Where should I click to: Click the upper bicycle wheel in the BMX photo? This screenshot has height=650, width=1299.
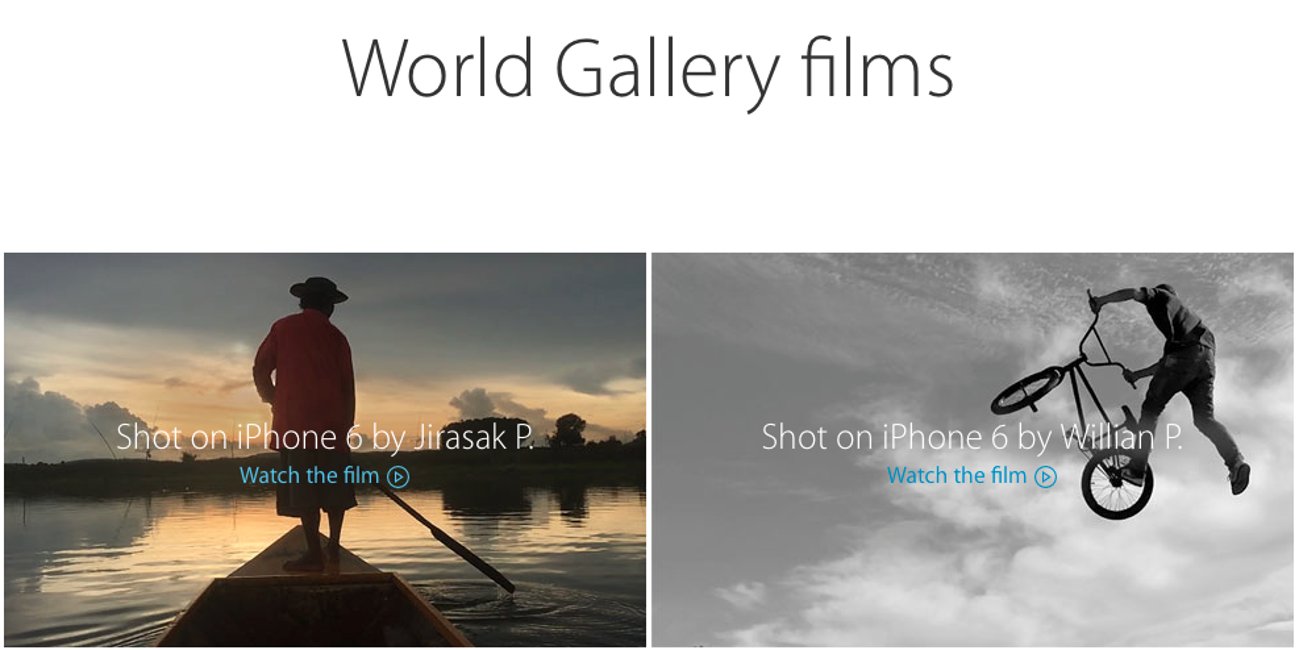tap(1027, 390)
